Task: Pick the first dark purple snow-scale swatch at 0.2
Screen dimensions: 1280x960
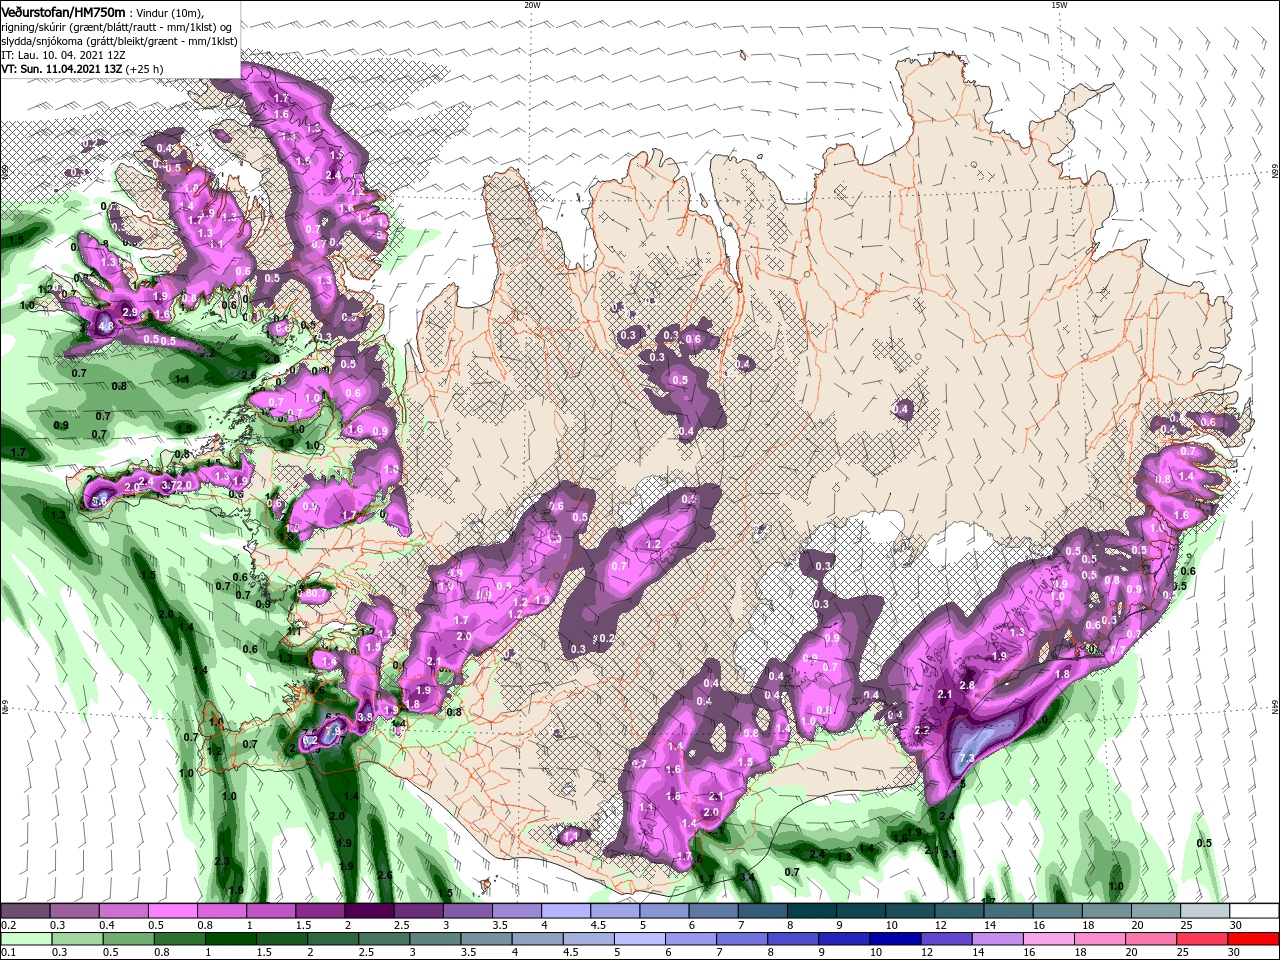Action: (25, 911)
